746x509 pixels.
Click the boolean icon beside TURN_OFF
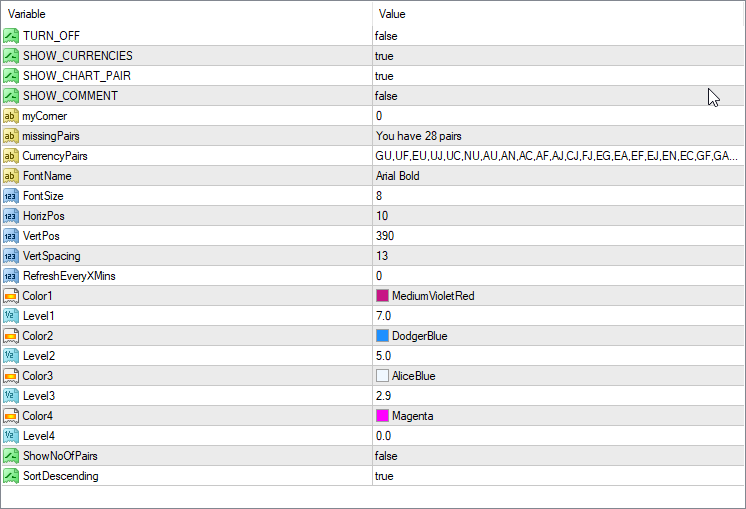[11, 36]
